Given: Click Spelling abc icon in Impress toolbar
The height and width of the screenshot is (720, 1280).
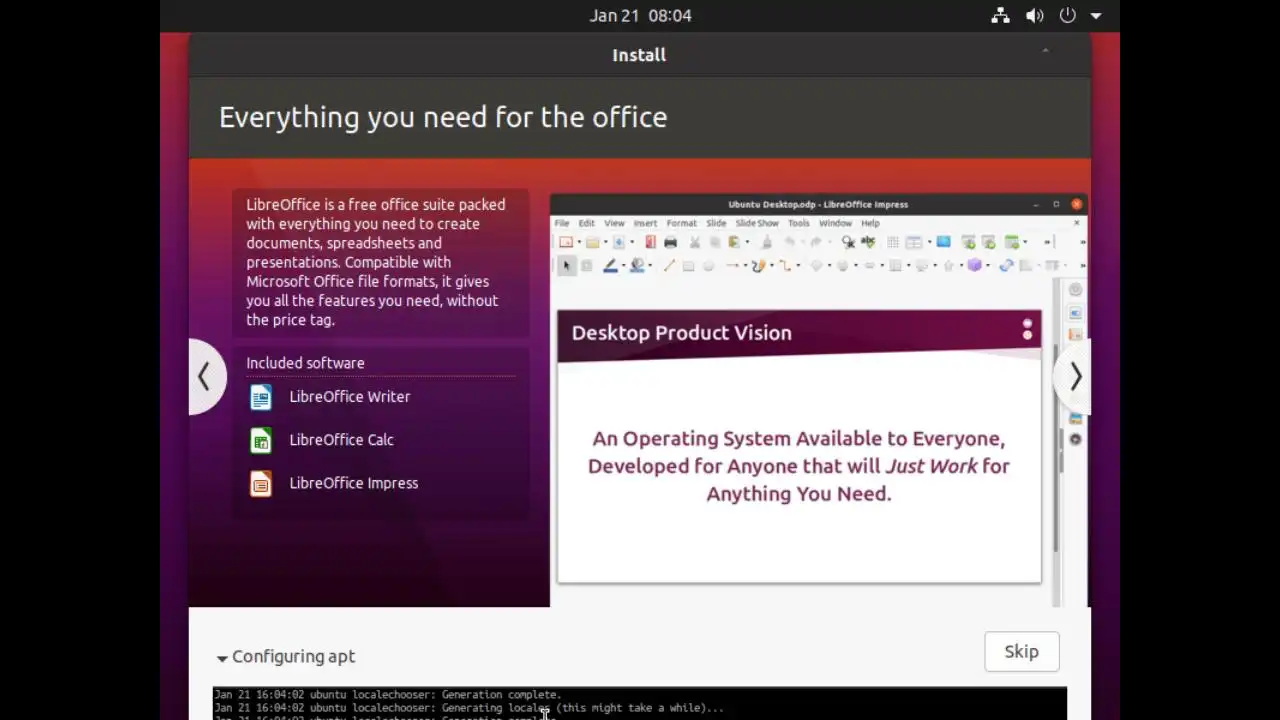Looking at the screenshot, I should click(x=868, y=242).
